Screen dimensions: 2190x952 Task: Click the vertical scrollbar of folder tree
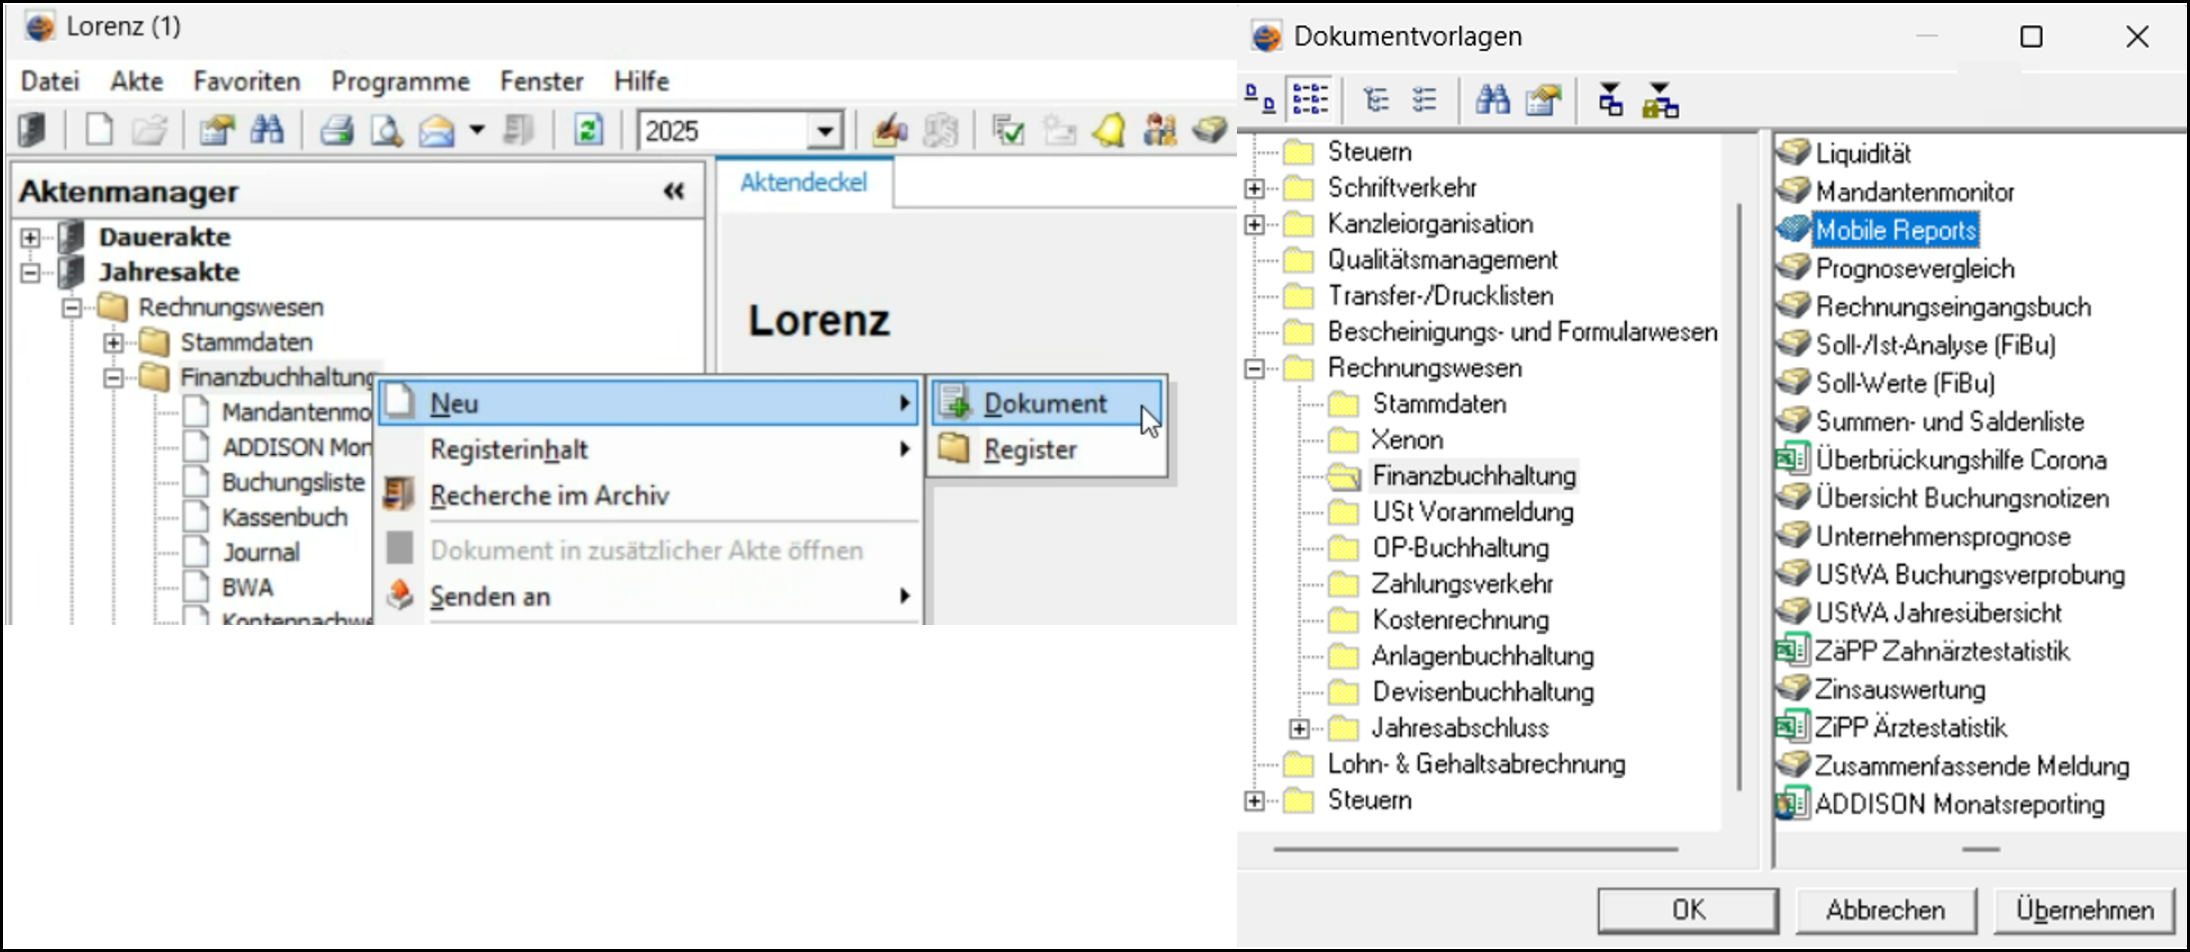point(1740,495)
